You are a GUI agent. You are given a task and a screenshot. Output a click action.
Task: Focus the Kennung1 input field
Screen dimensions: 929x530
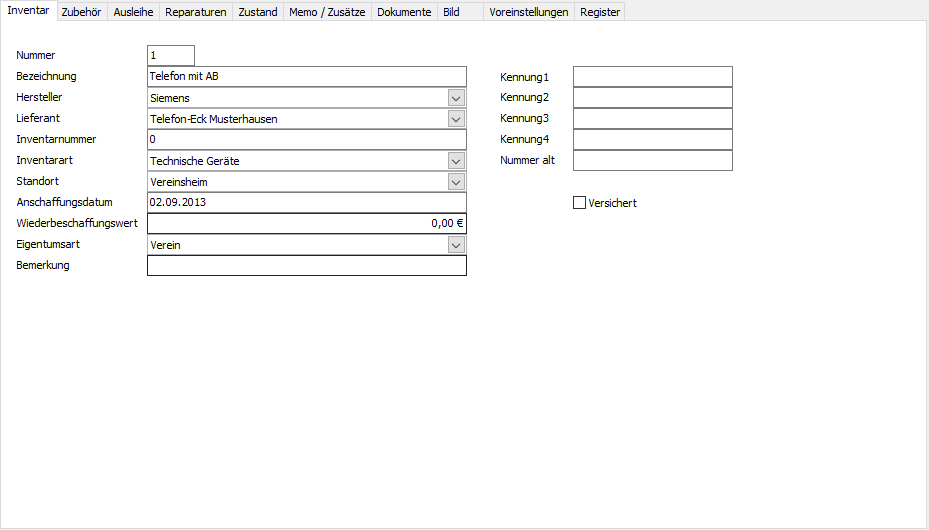(x=652, y=77)
